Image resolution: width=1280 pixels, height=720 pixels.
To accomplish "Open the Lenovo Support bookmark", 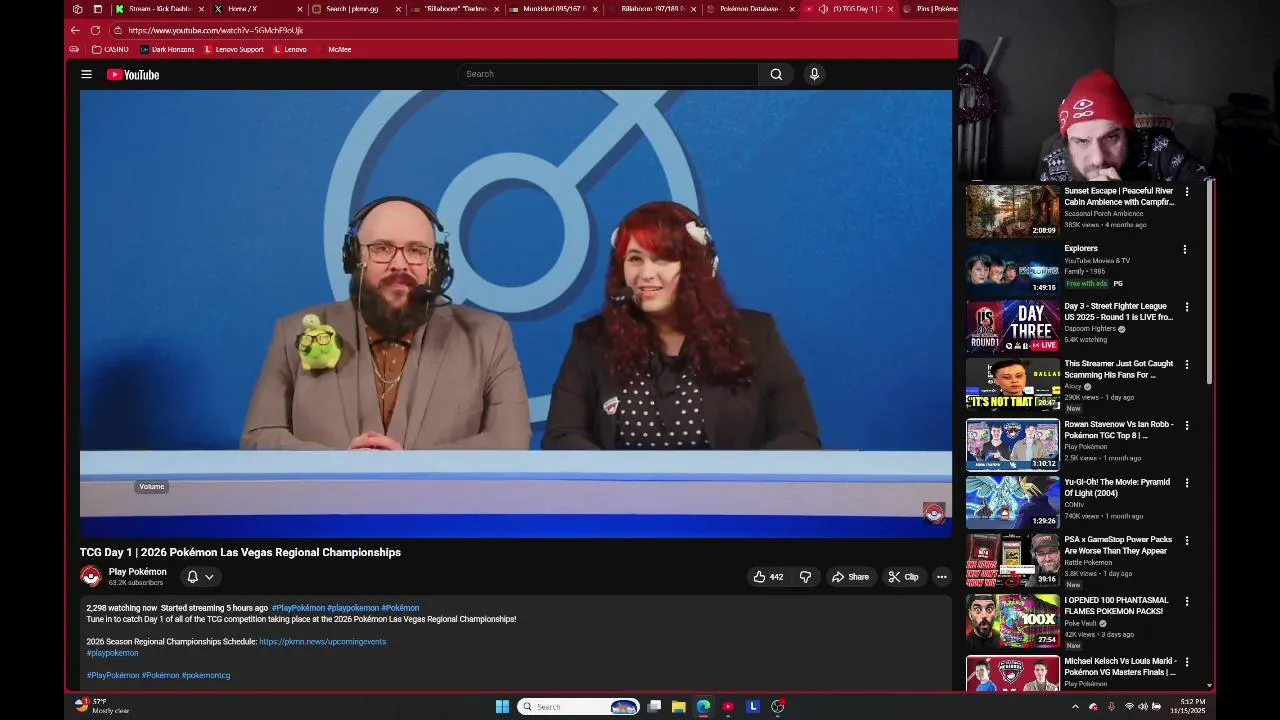I will tap(233, 49).
